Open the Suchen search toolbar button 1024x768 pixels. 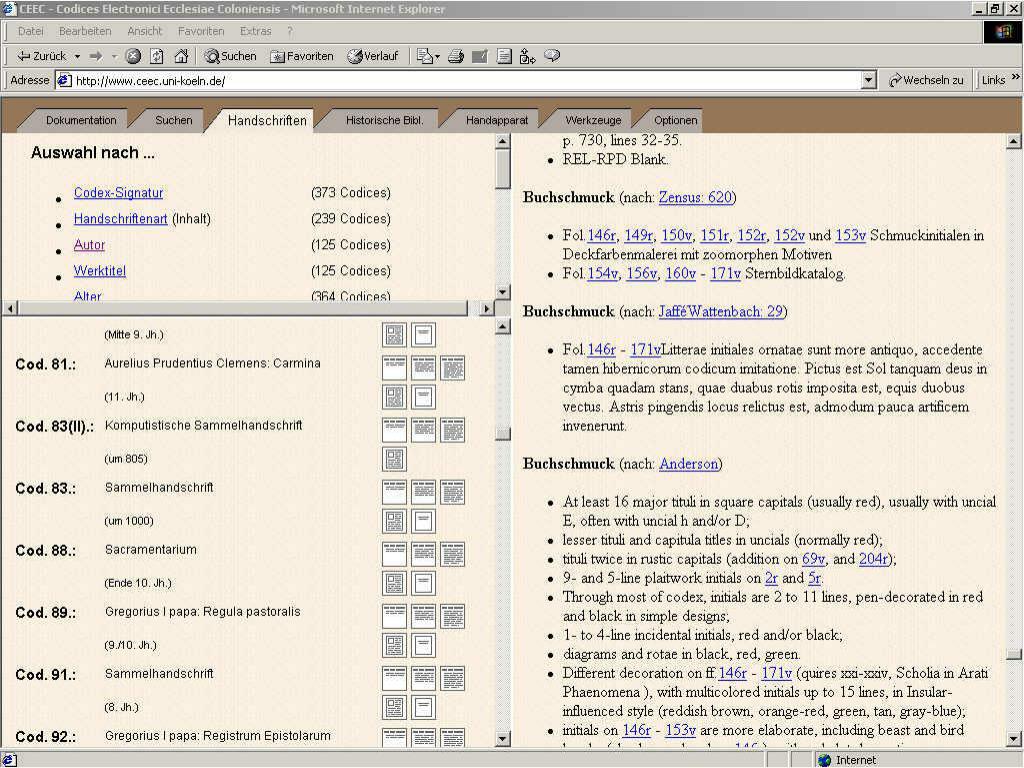click(231, 56)
